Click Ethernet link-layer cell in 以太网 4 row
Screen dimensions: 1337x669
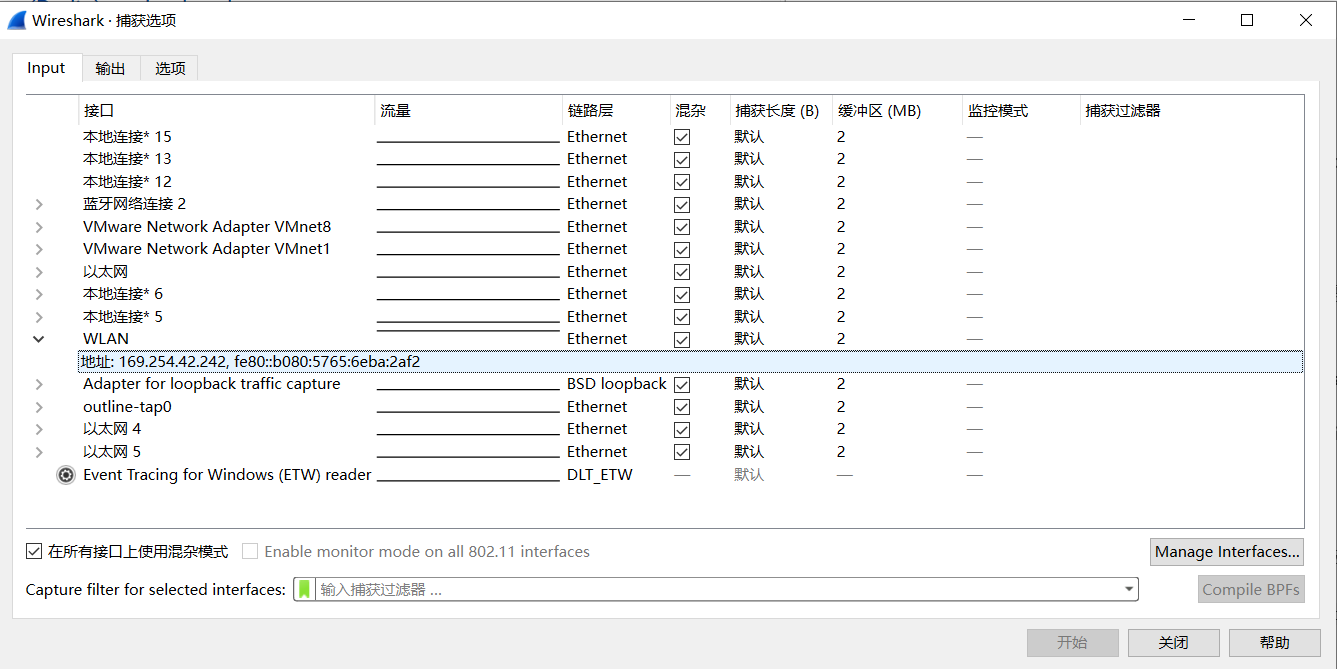(x=597, y=429)
